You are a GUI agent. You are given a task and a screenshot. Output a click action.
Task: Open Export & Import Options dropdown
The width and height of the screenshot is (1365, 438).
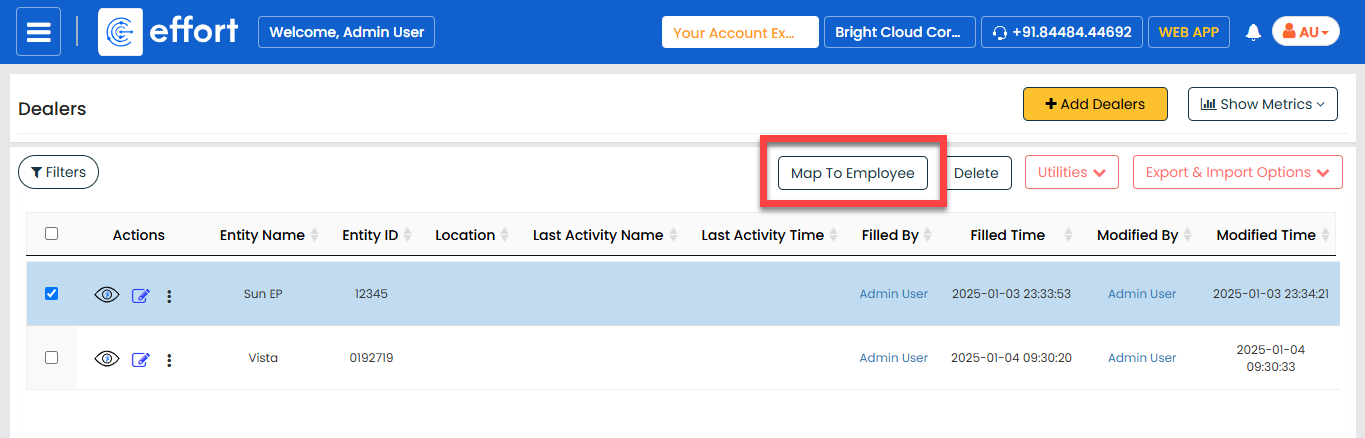coord(1237,173)
